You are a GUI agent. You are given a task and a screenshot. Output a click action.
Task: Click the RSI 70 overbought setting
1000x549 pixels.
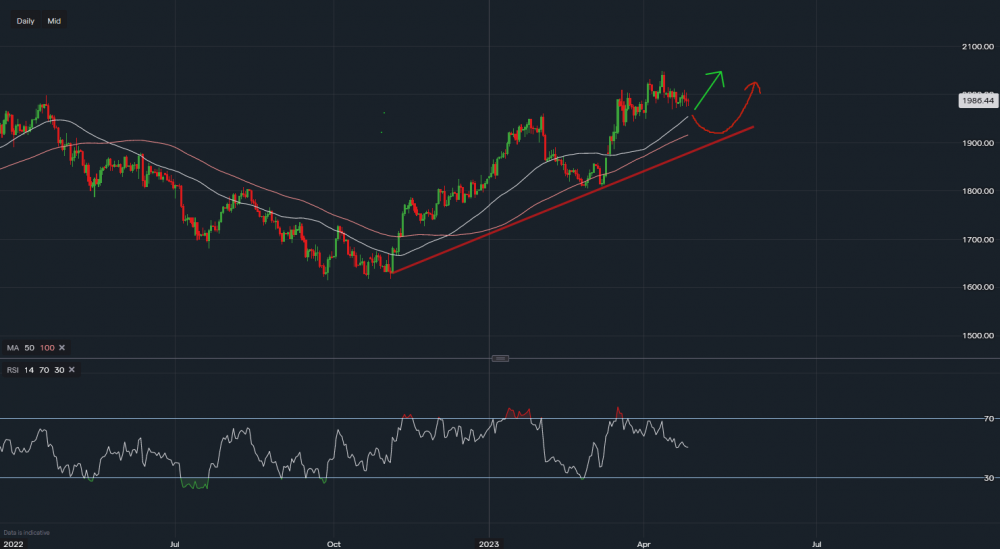pos(45,370)
